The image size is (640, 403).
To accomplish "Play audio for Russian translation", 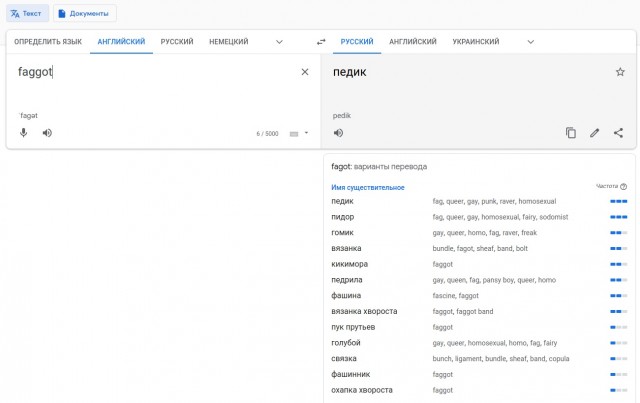I will point(338,133).
